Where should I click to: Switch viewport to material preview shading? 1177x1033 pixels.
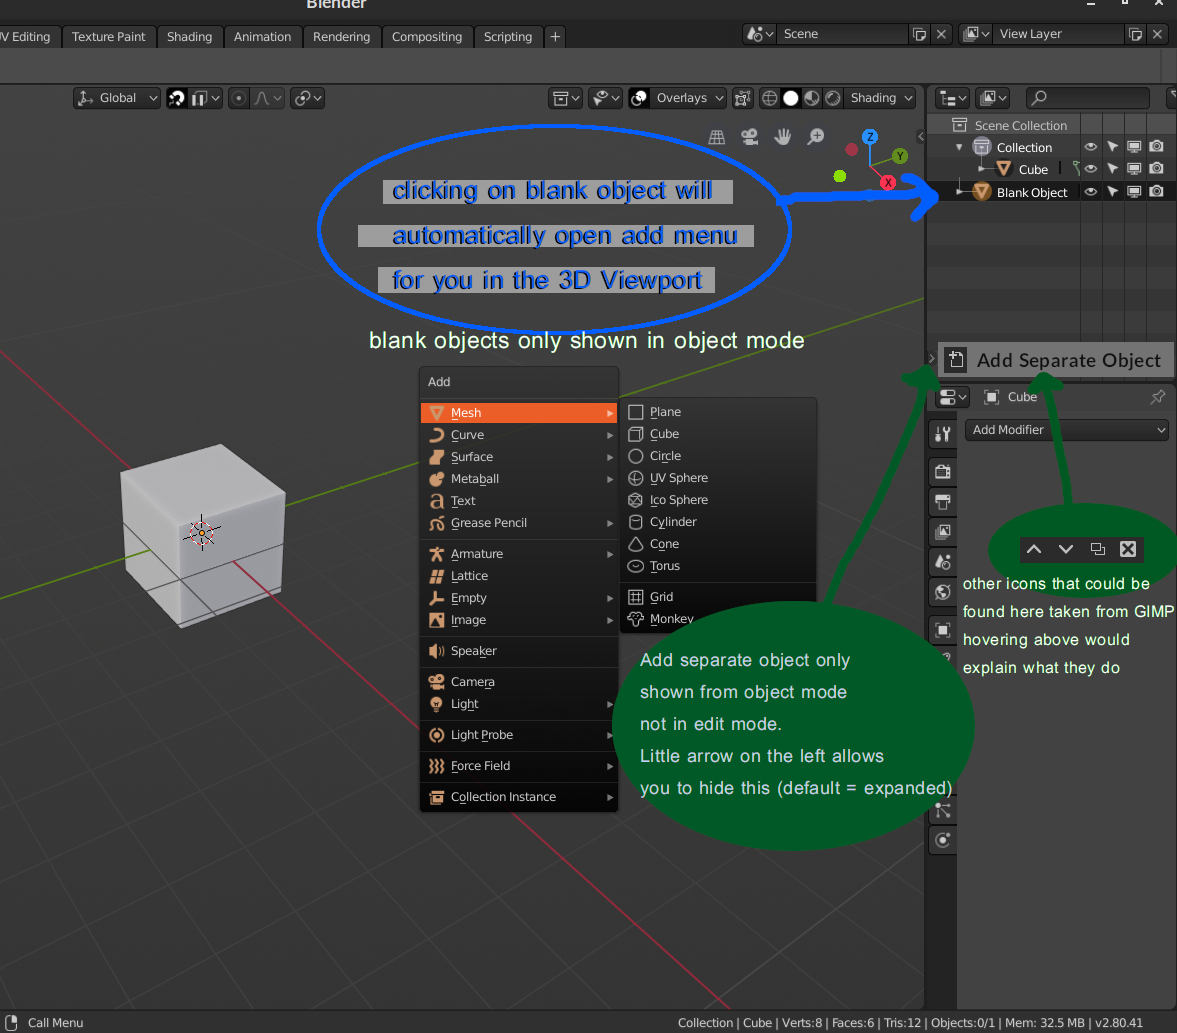pos(811,98)
